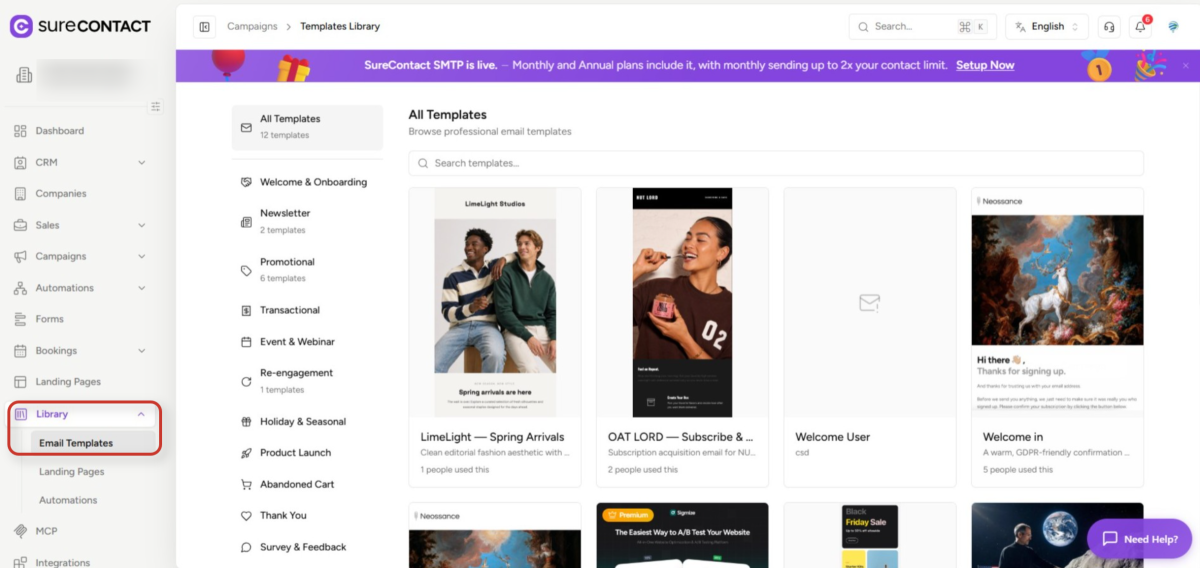1200x568 pixels.
Task: Click the SureContact logo icon
Action: (x=21, y=26)
